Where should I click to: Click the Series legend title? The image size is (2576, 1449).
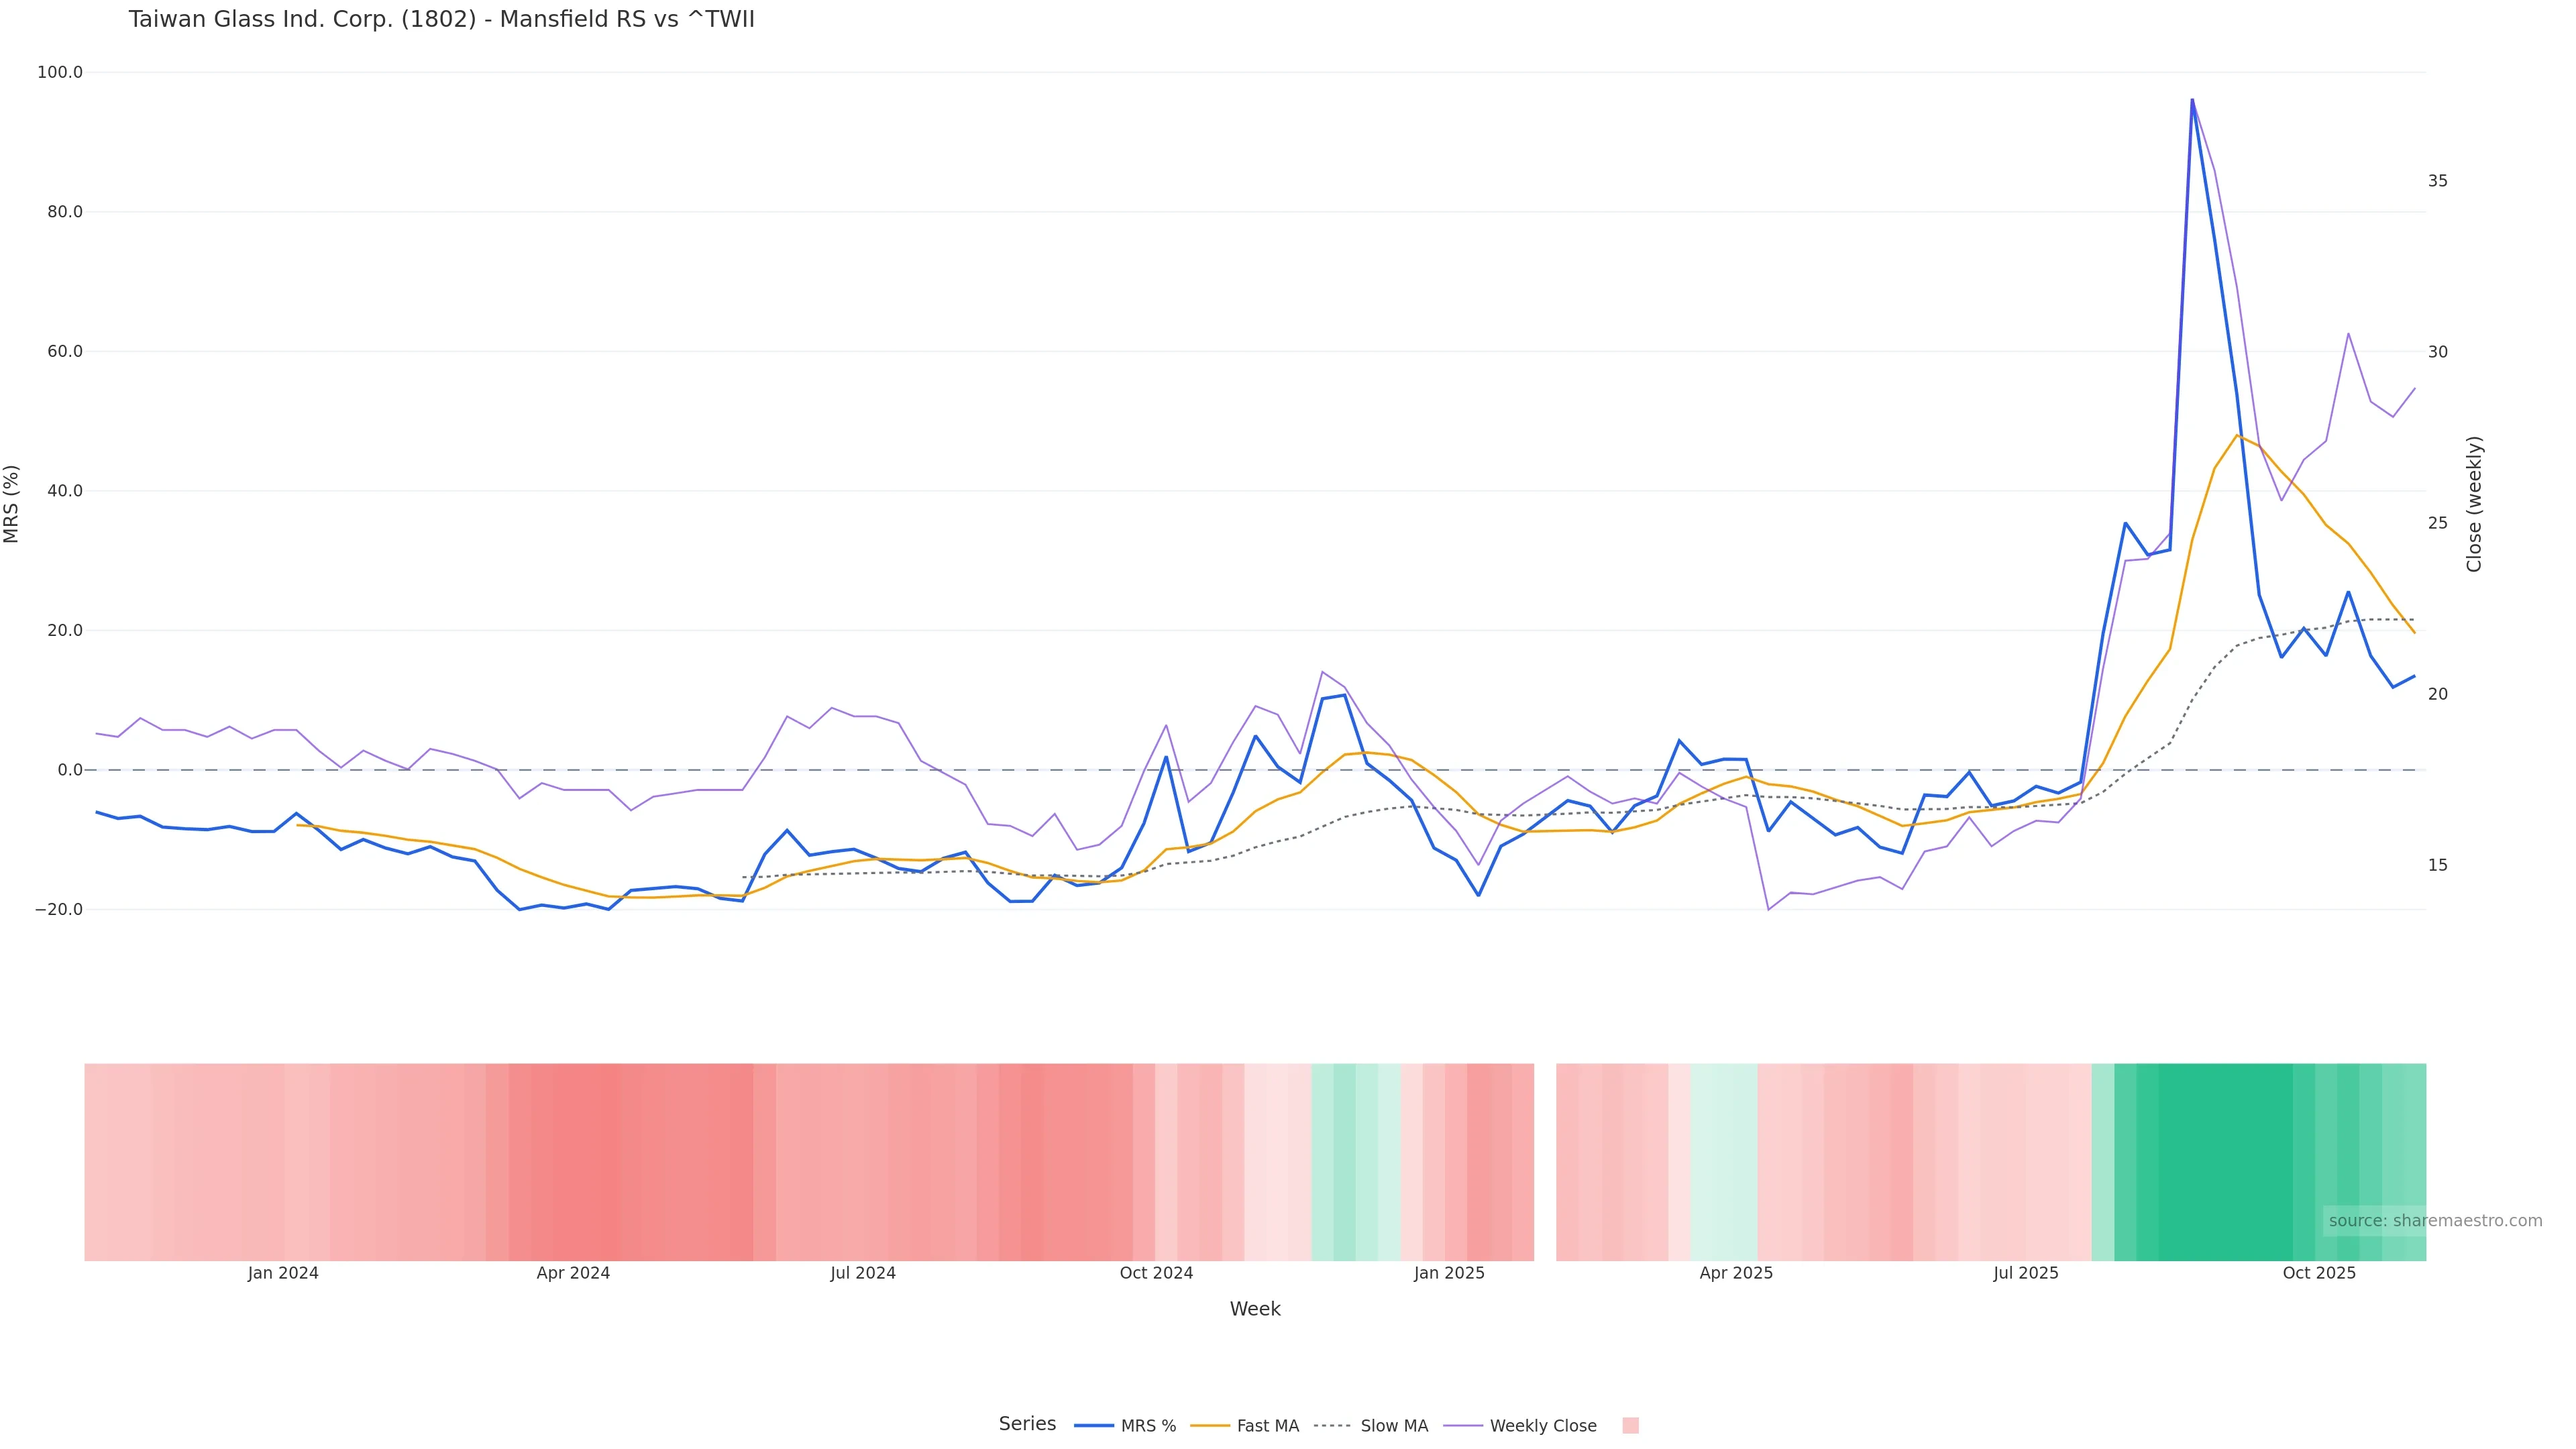pos(1027,1424)
